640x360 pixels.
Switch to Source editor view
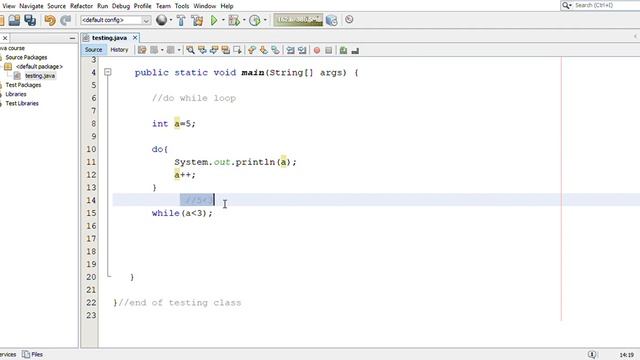(93, 50)
